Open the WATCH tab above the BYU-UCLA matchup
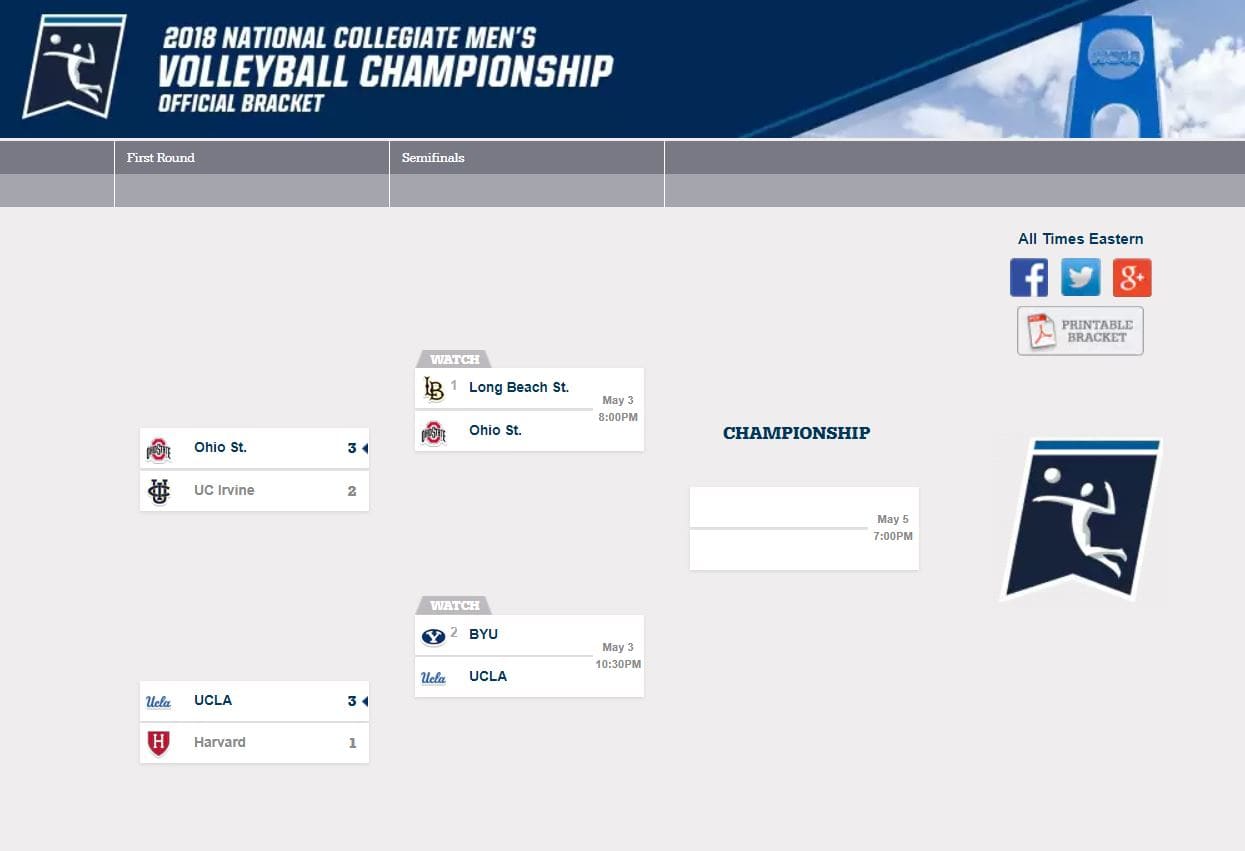 [x=452, y=605]
